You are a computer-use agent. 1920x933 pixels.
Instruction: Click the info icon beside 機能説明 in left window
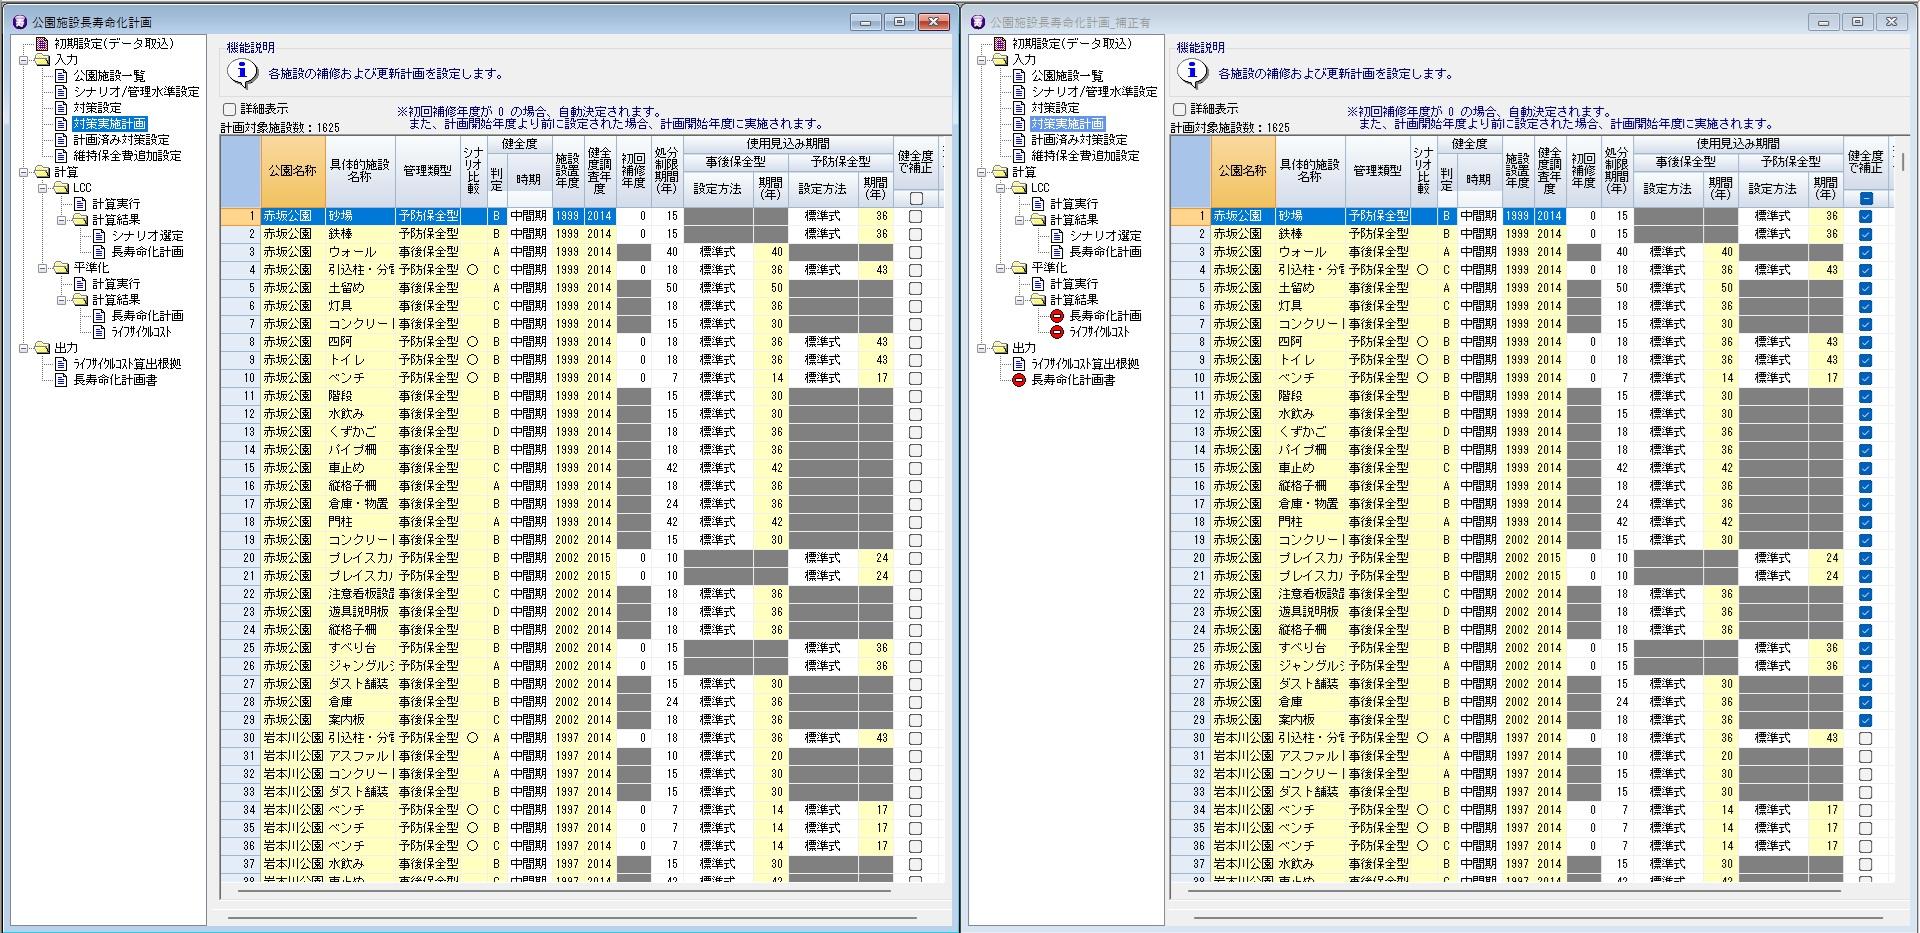pyautogui.click(x=241, y=73)
